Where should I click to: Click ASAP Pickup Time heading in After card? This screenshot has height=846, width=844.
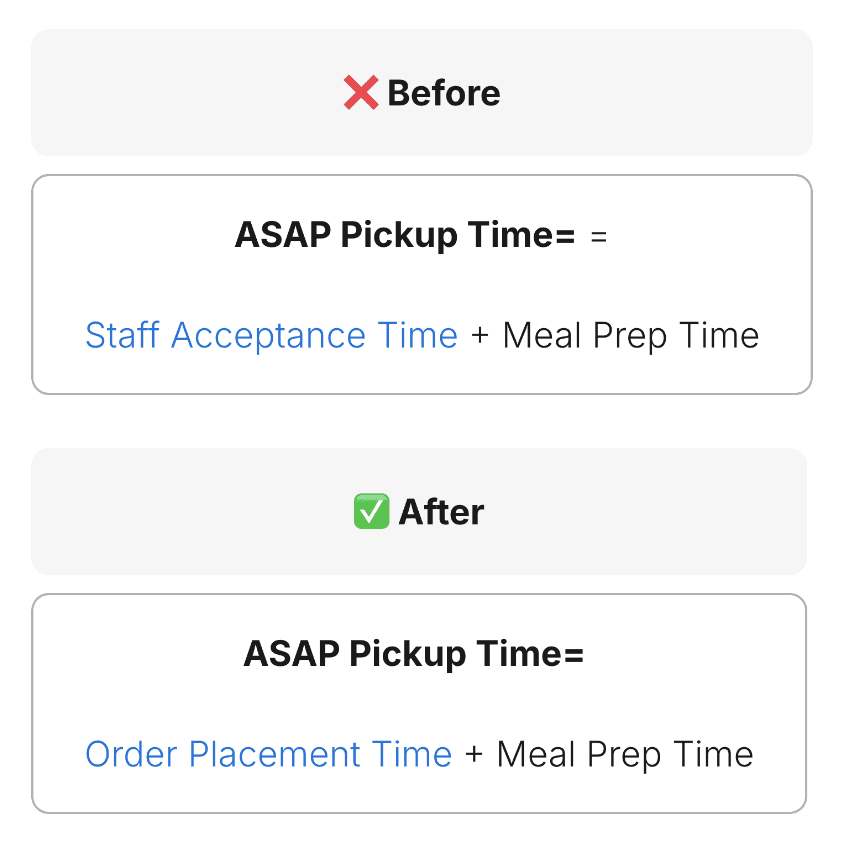coord(413,654)
